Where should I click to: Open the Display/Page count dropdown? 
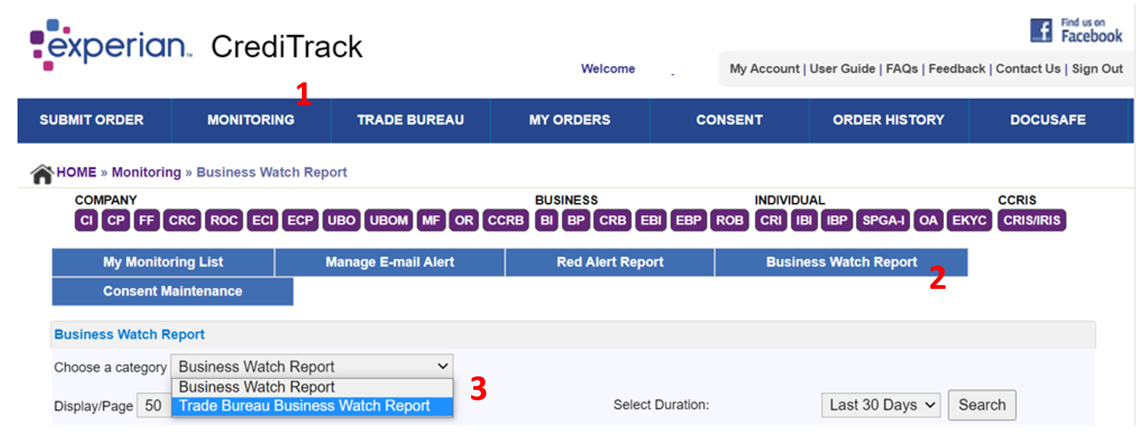[153, 407]
